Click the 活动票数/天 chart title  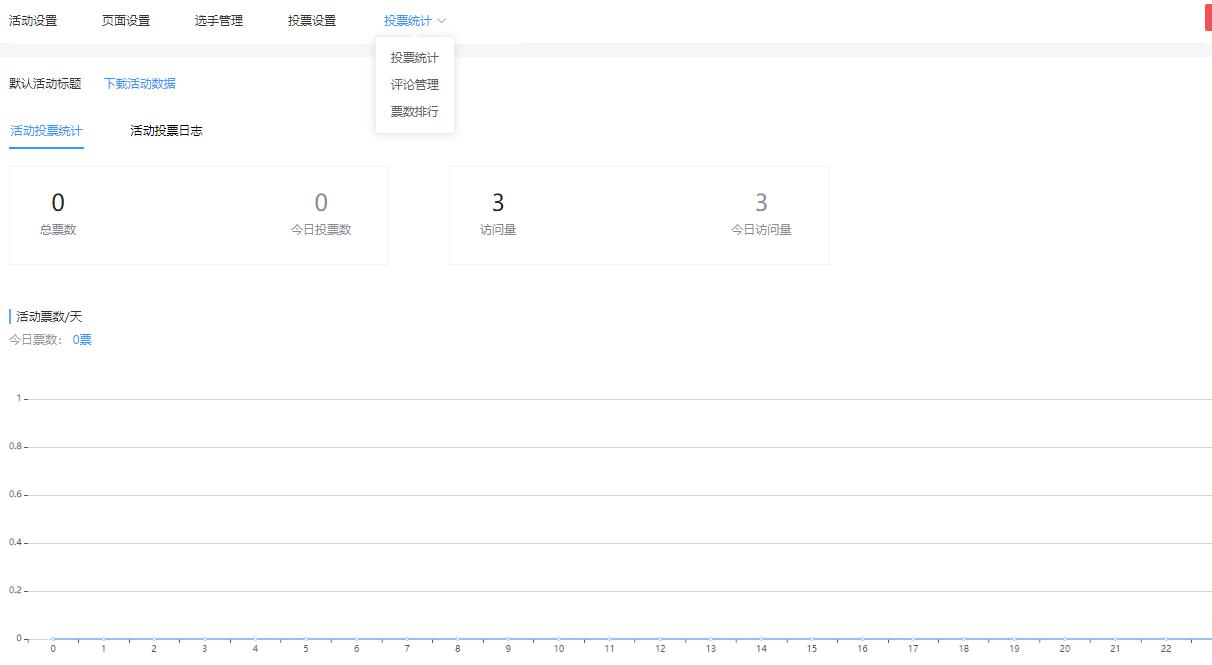click(x=50, y=314)
